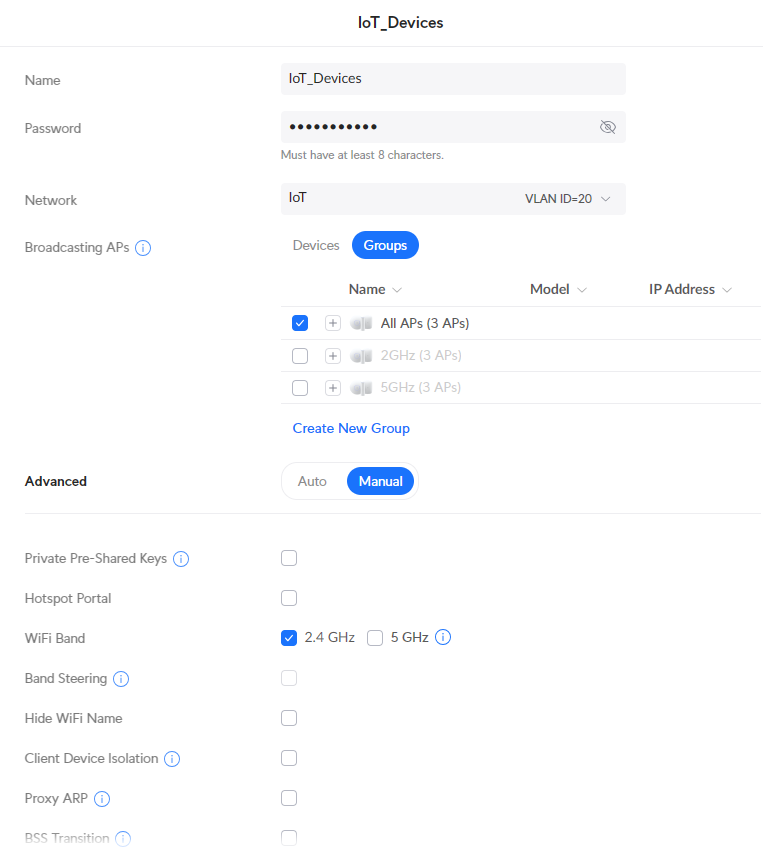This screenshot has height=858, width=763.
Task: Expand the All APs group row
Action: pos(333,323)
